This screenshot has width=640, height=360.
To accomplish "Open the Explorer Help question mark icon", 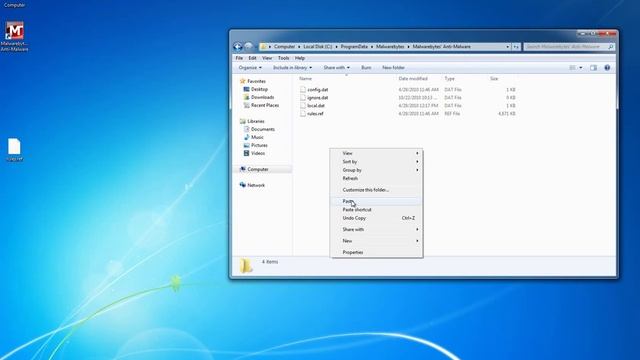I will click(607, 68).
